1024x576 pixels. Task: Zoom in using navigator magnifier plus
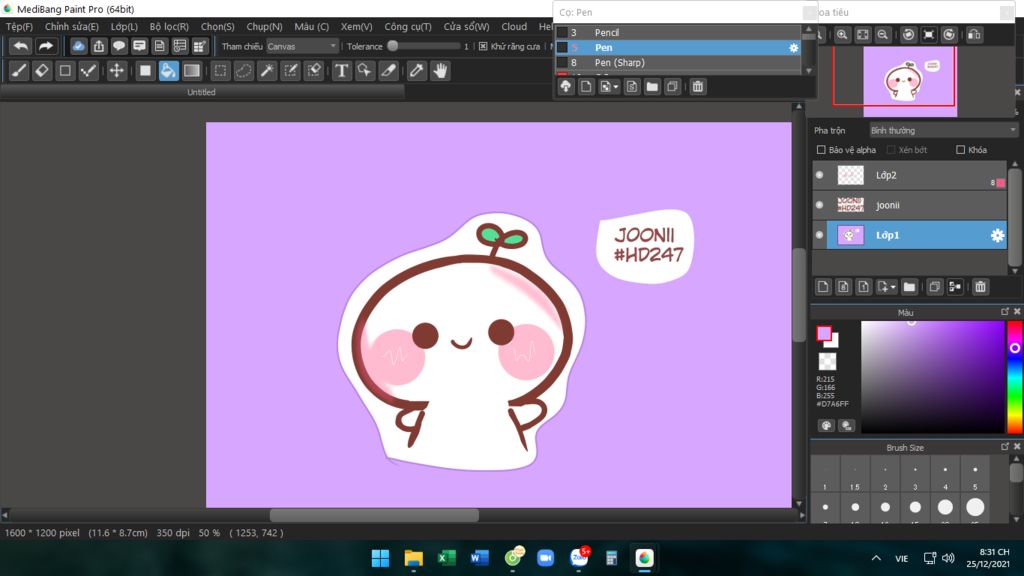[842, 35]
